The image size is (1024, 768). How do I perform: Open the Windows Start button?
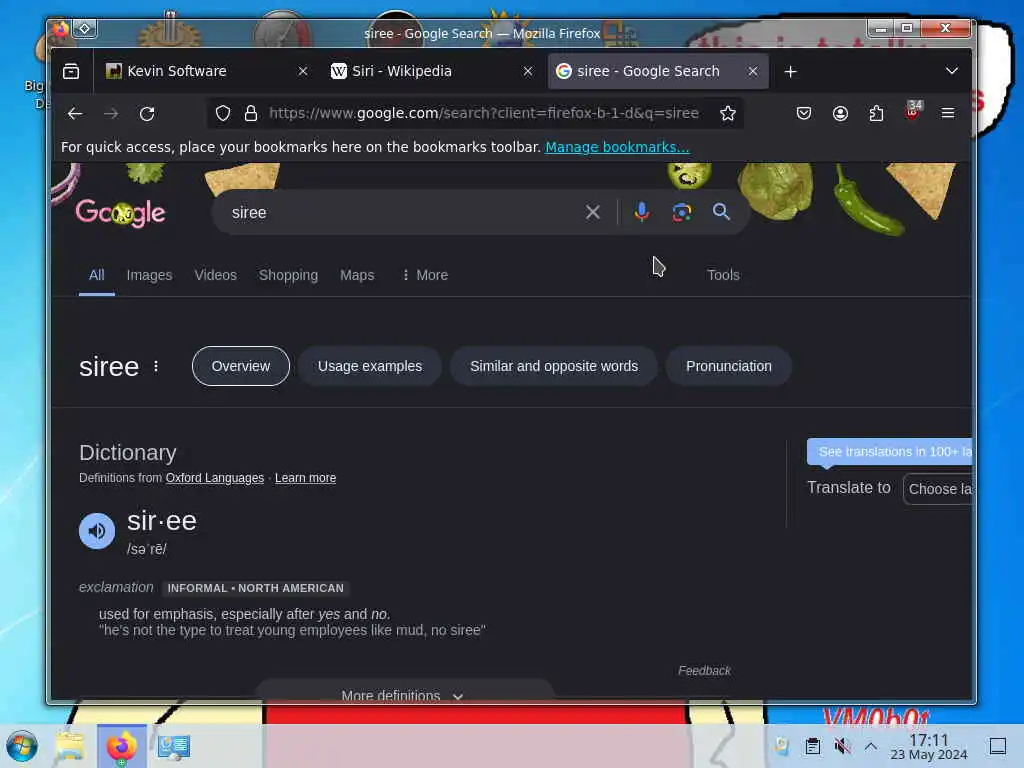coord(22,746)
